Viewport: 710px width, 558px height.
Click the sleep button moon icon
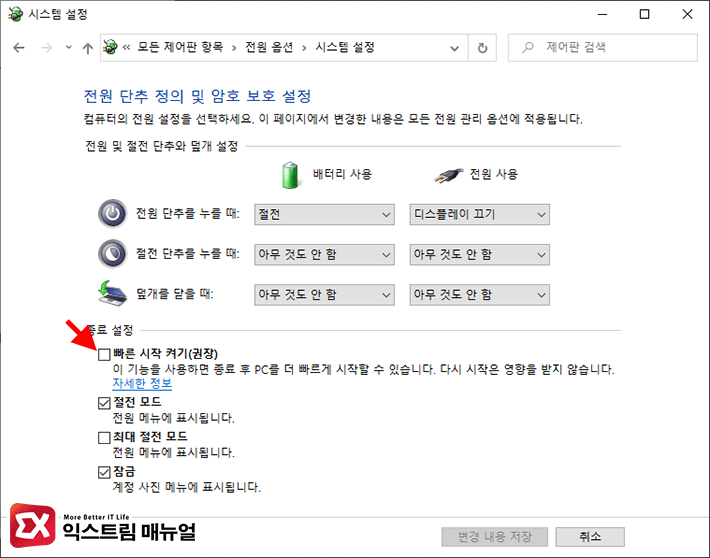[x=113, y=254]
